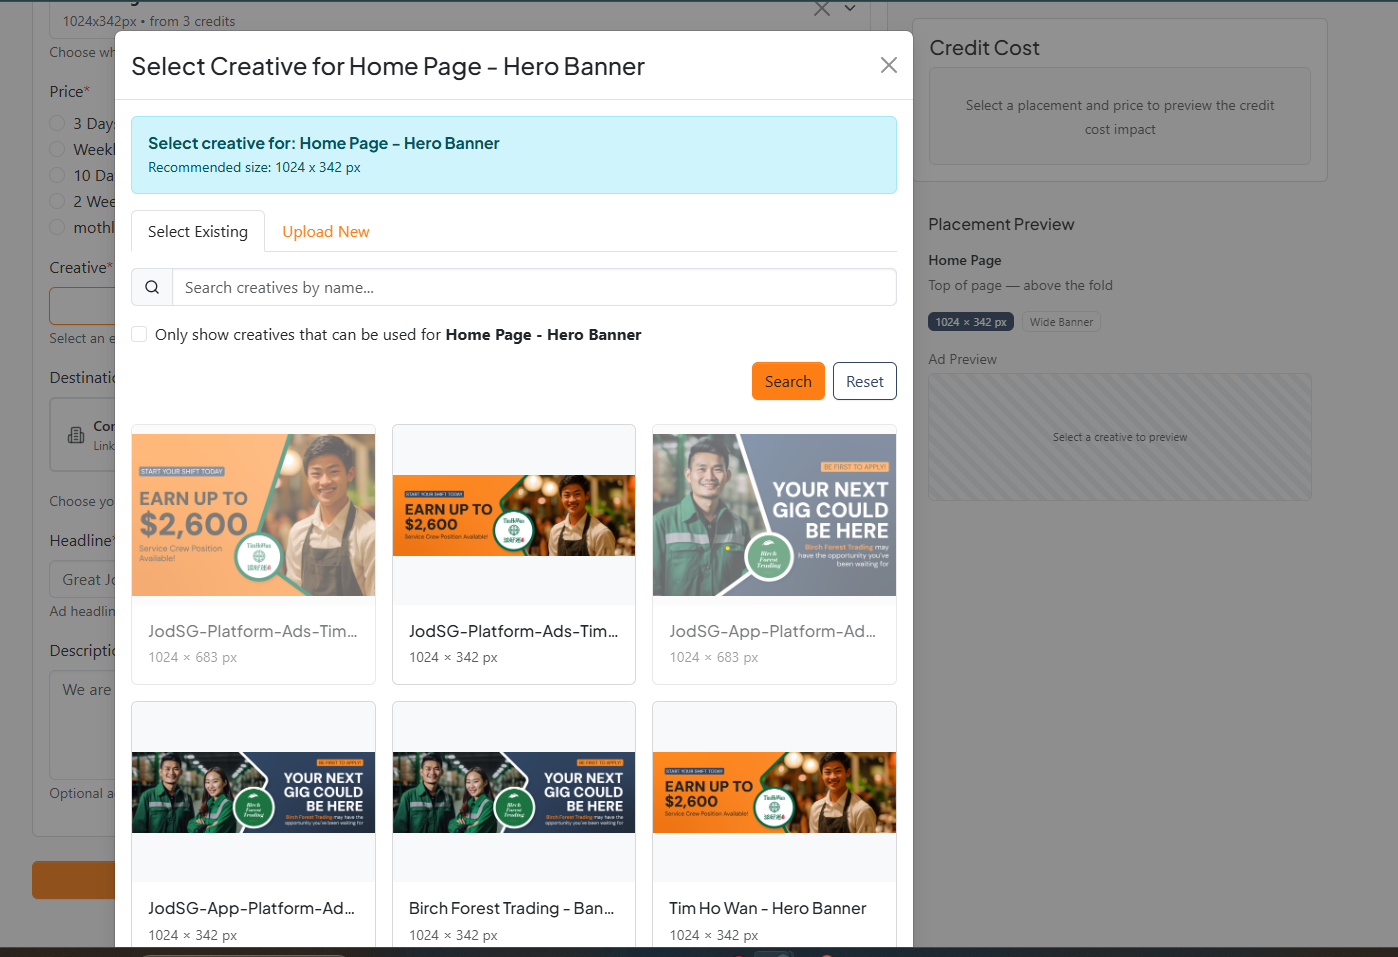This screenshot has width=1398, height=957.
Task: Click the destination link icon in background
Action: point(76,435)
